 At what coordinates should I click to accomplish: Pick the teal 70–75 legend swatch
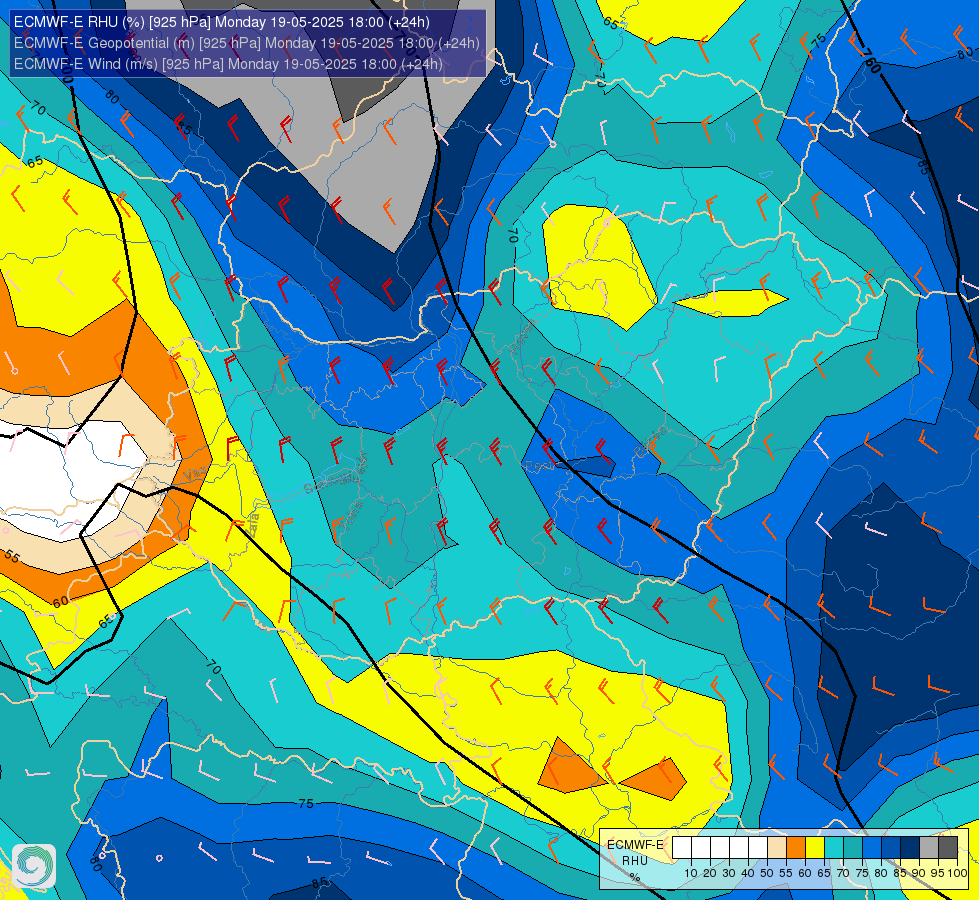coord(853,847)
